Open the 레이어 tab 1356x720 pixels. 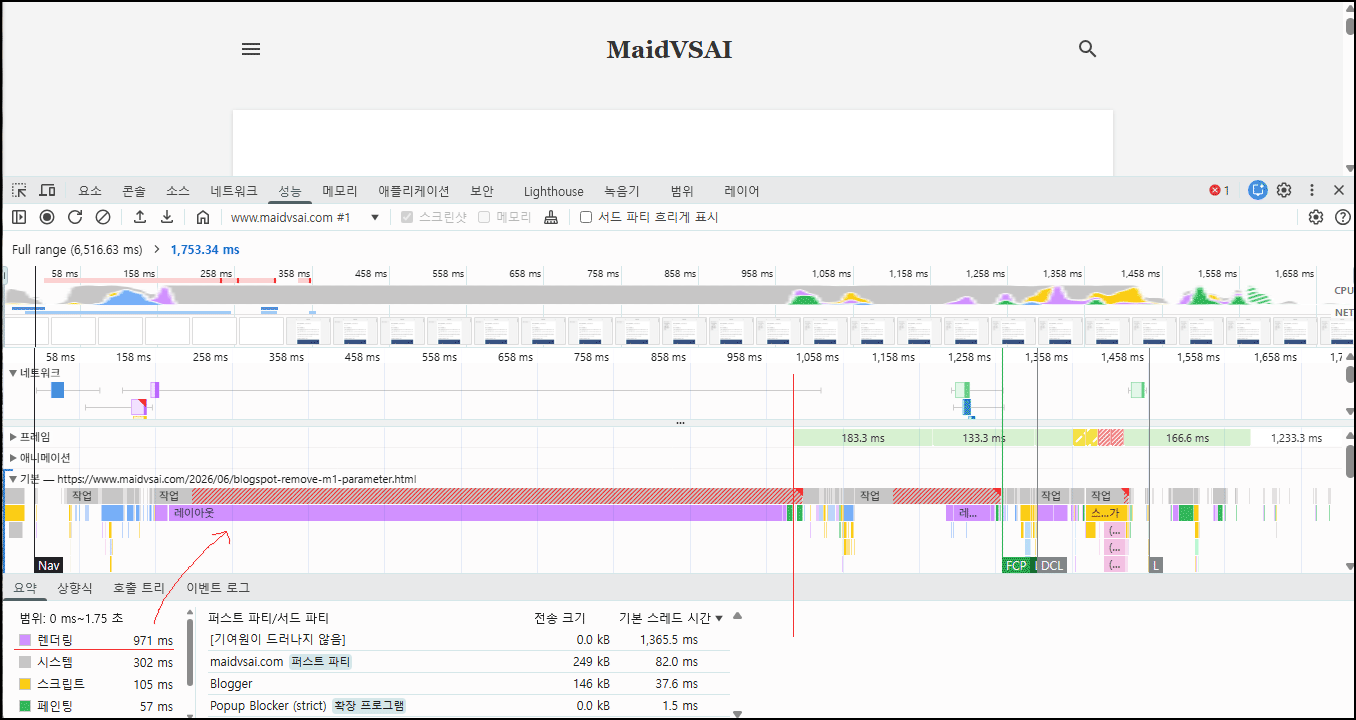[x=742, y=191]
